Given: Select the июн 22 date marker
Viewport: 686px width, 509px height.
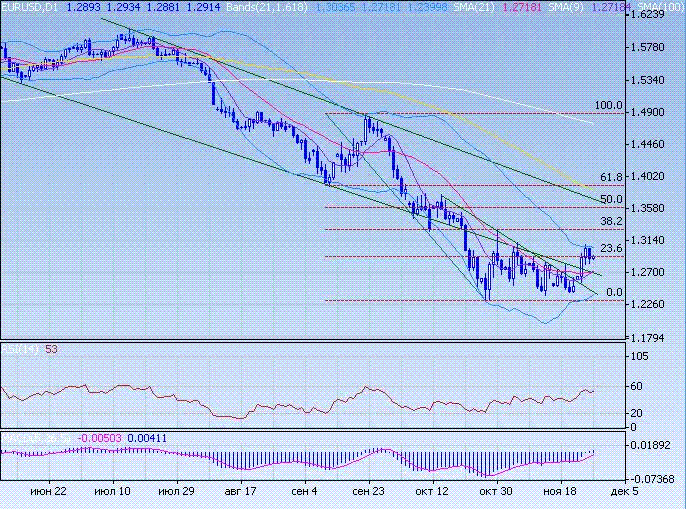Looking at the screenshot, I should click(49, 492).
